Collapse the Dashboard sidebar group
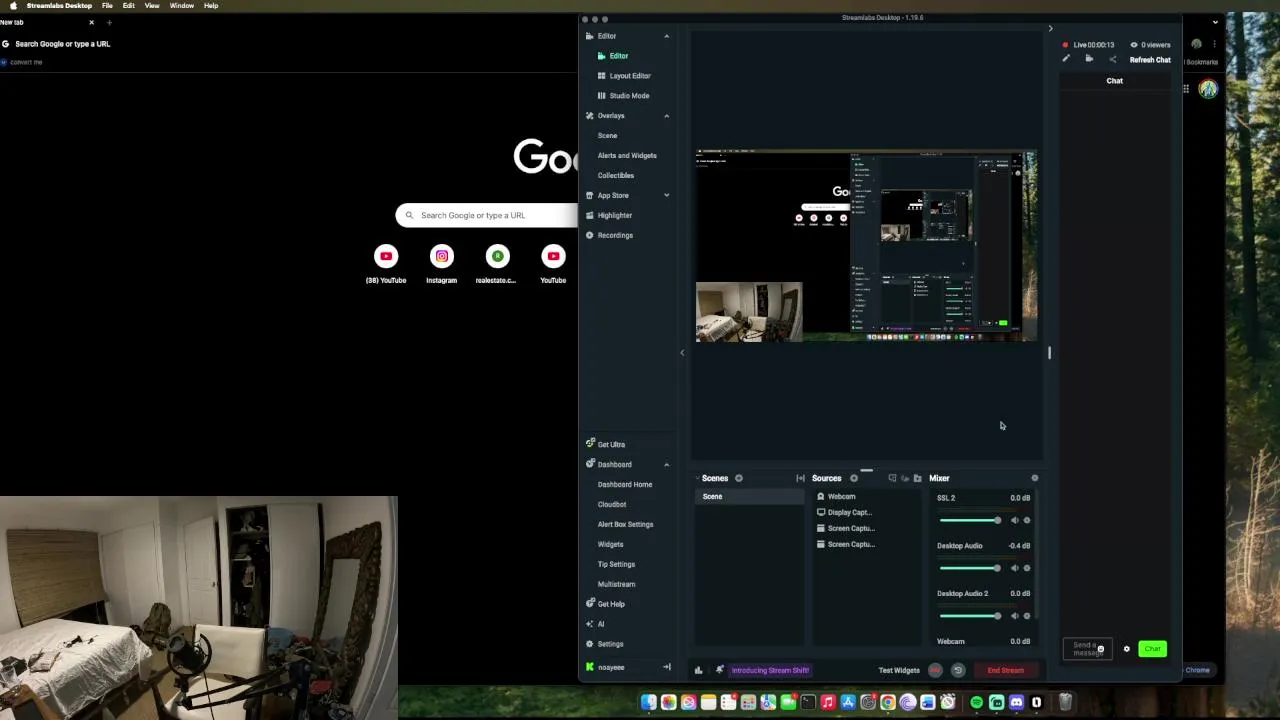Screen dimensions: 1280x720 [666, 464]
